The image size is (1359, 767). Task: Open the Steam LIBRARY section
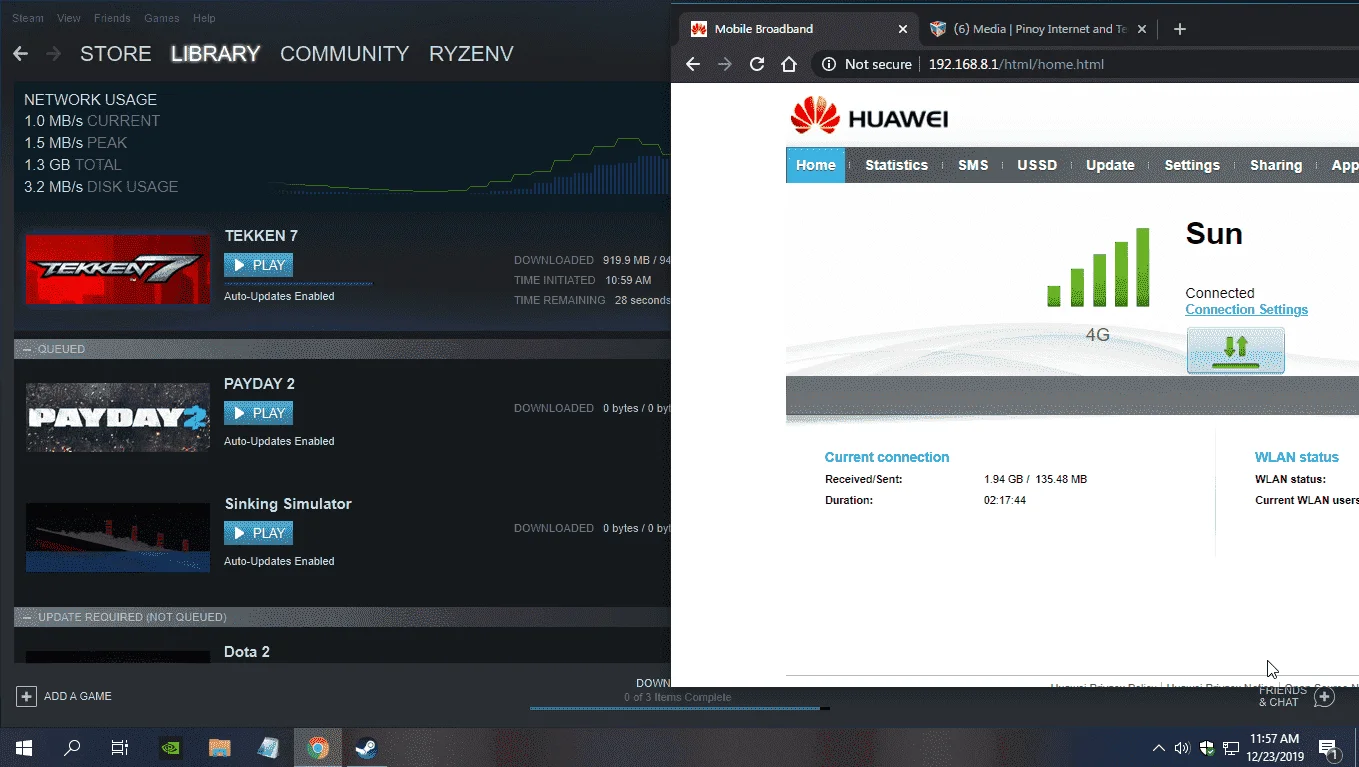click(x=216, y=54)
